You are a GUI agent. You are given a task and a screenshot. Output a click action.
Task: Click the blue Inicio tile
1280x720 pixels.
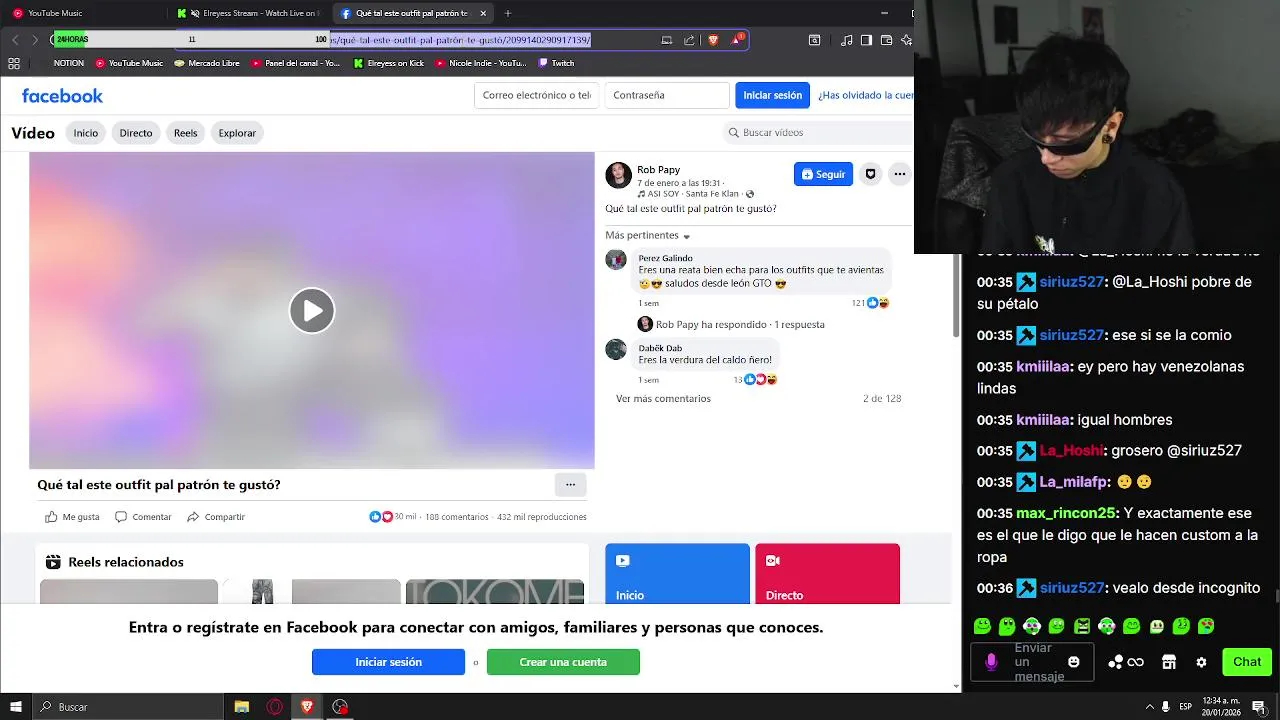click(677, 574)
